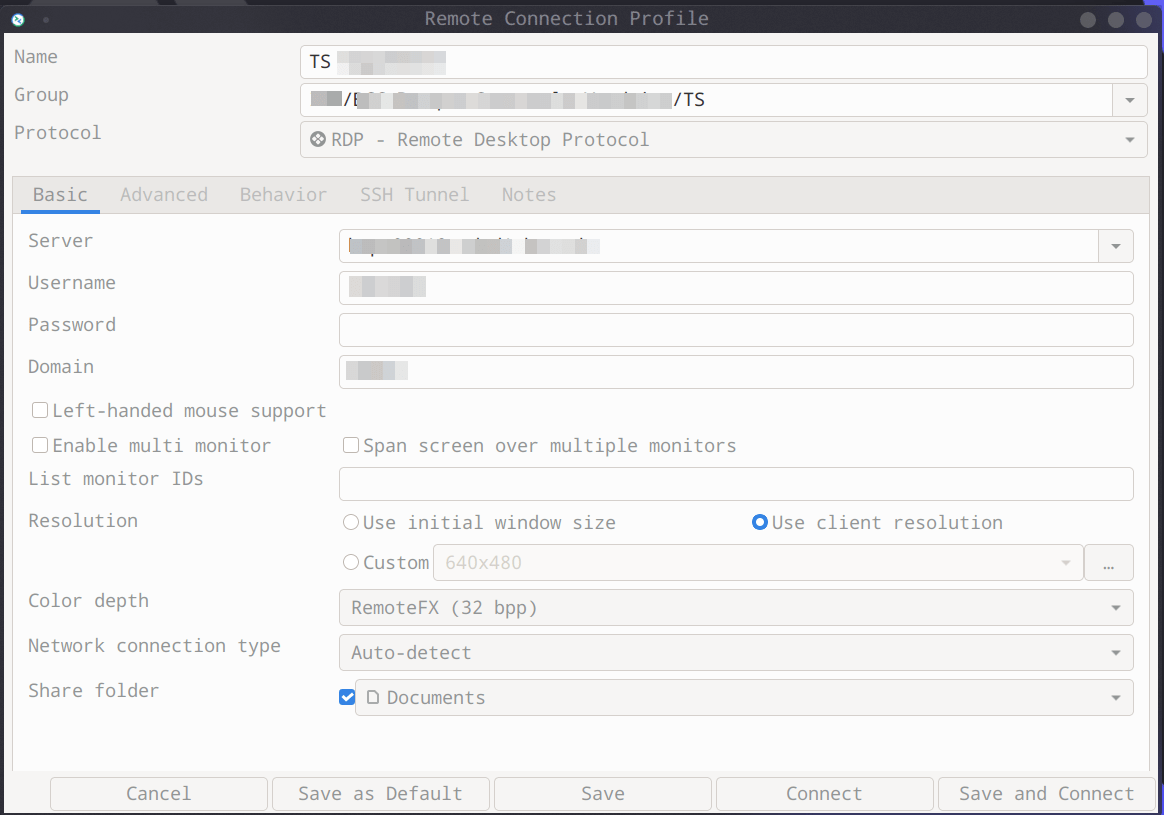Click the Documents folder icon in Share folder
The height and width of the screenshot is (815, 1164).
click(373, 698)
